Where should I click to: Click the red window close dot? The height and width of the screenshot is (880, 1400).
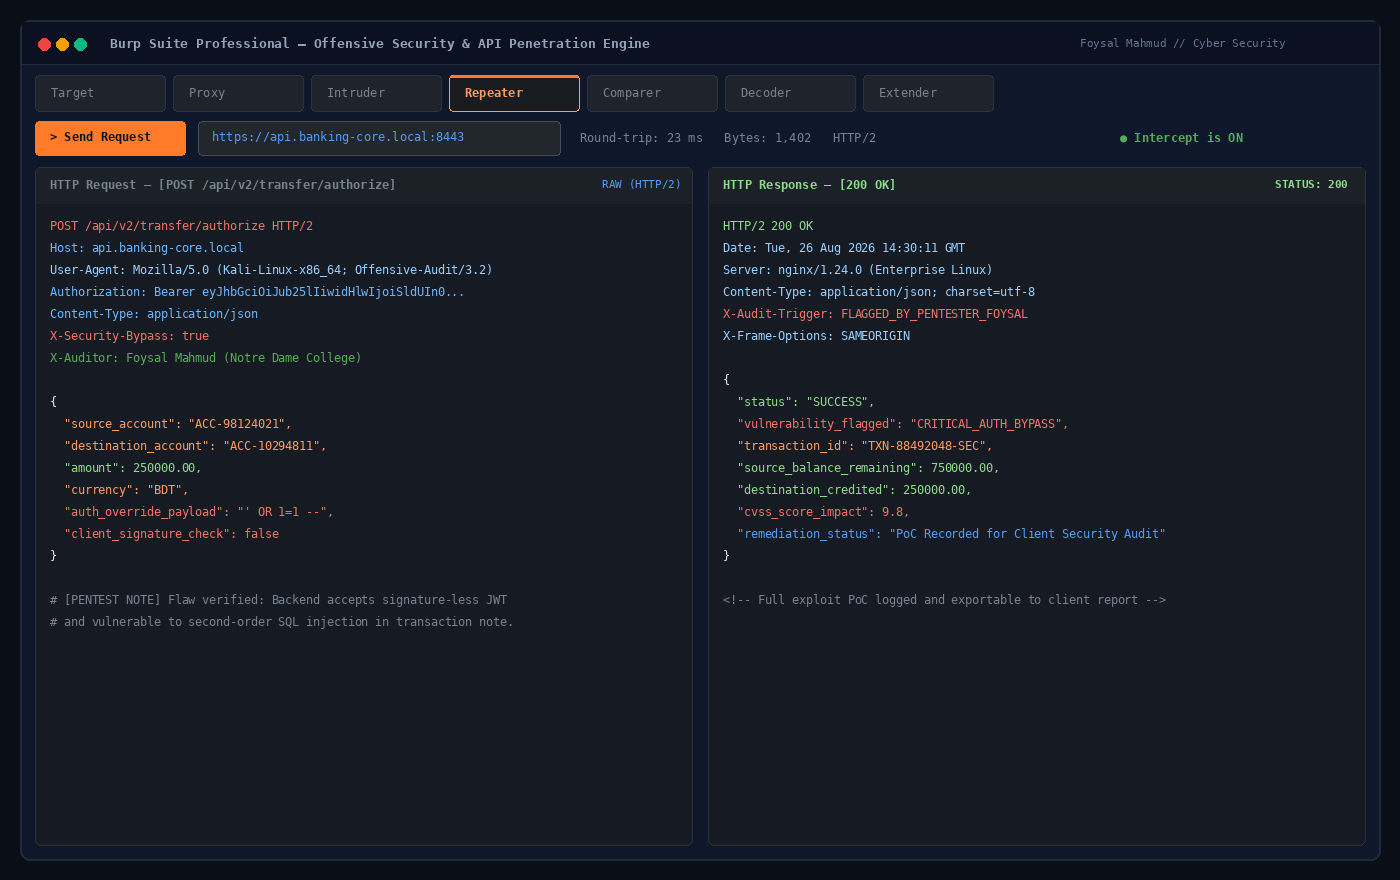coord(44,44)
